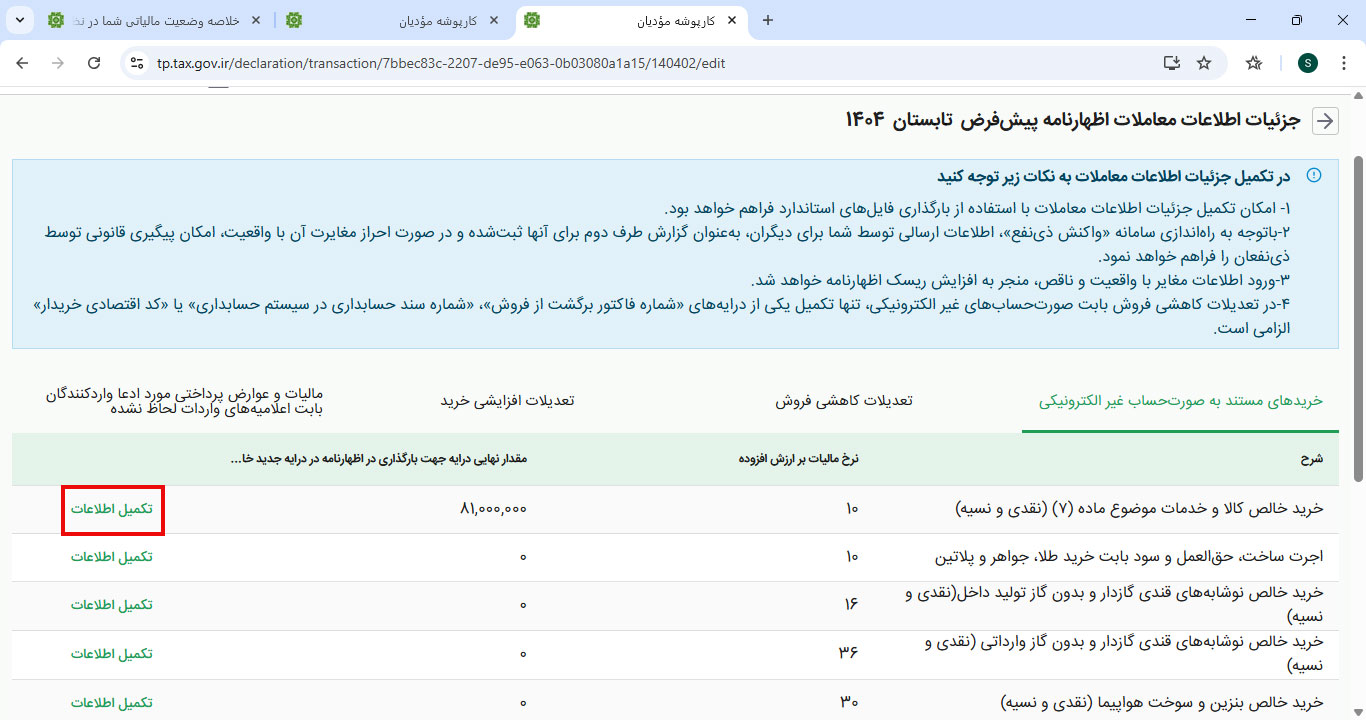This screenshot has width=1366, height=720.
Task: Click the site information icon beside the URL
Action: [138, 63]
